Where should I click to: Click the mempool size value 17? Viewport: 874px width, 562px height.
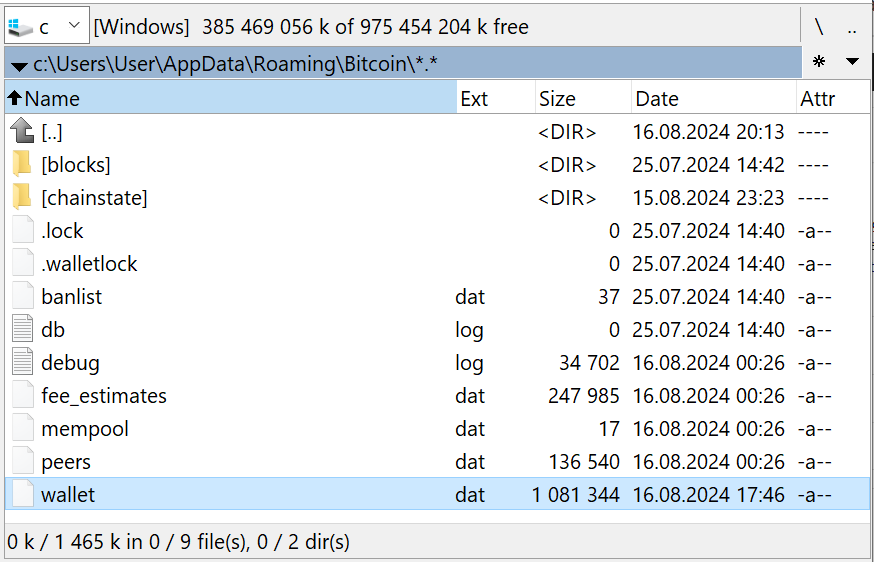[609, 429]
